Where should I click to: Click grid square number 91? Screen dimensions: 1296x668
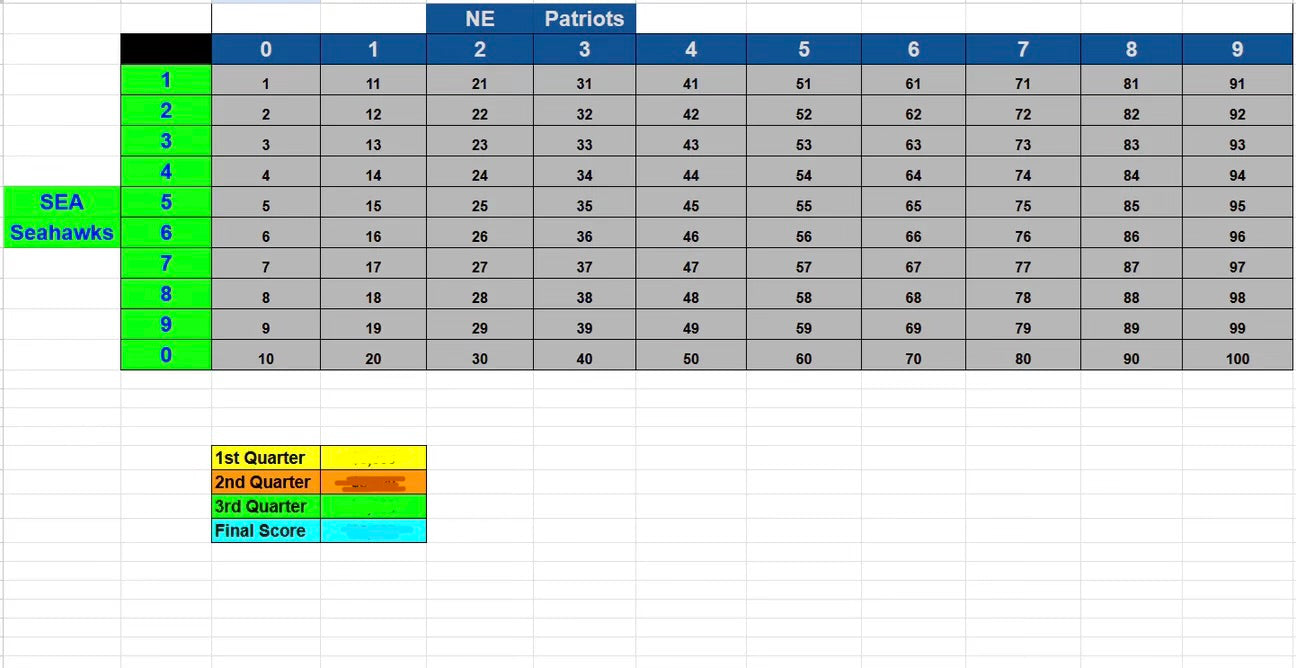click(1237, 84)
